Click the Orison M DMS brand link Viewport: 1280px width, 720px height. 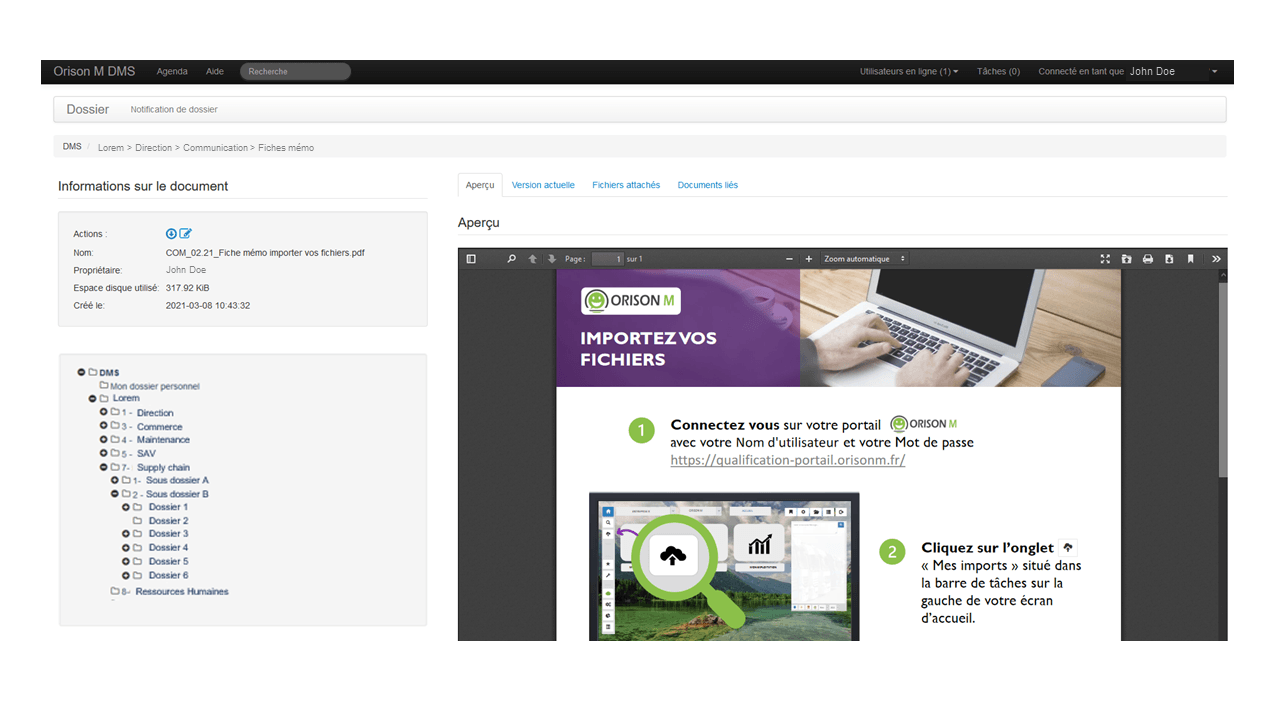[95, 72]
